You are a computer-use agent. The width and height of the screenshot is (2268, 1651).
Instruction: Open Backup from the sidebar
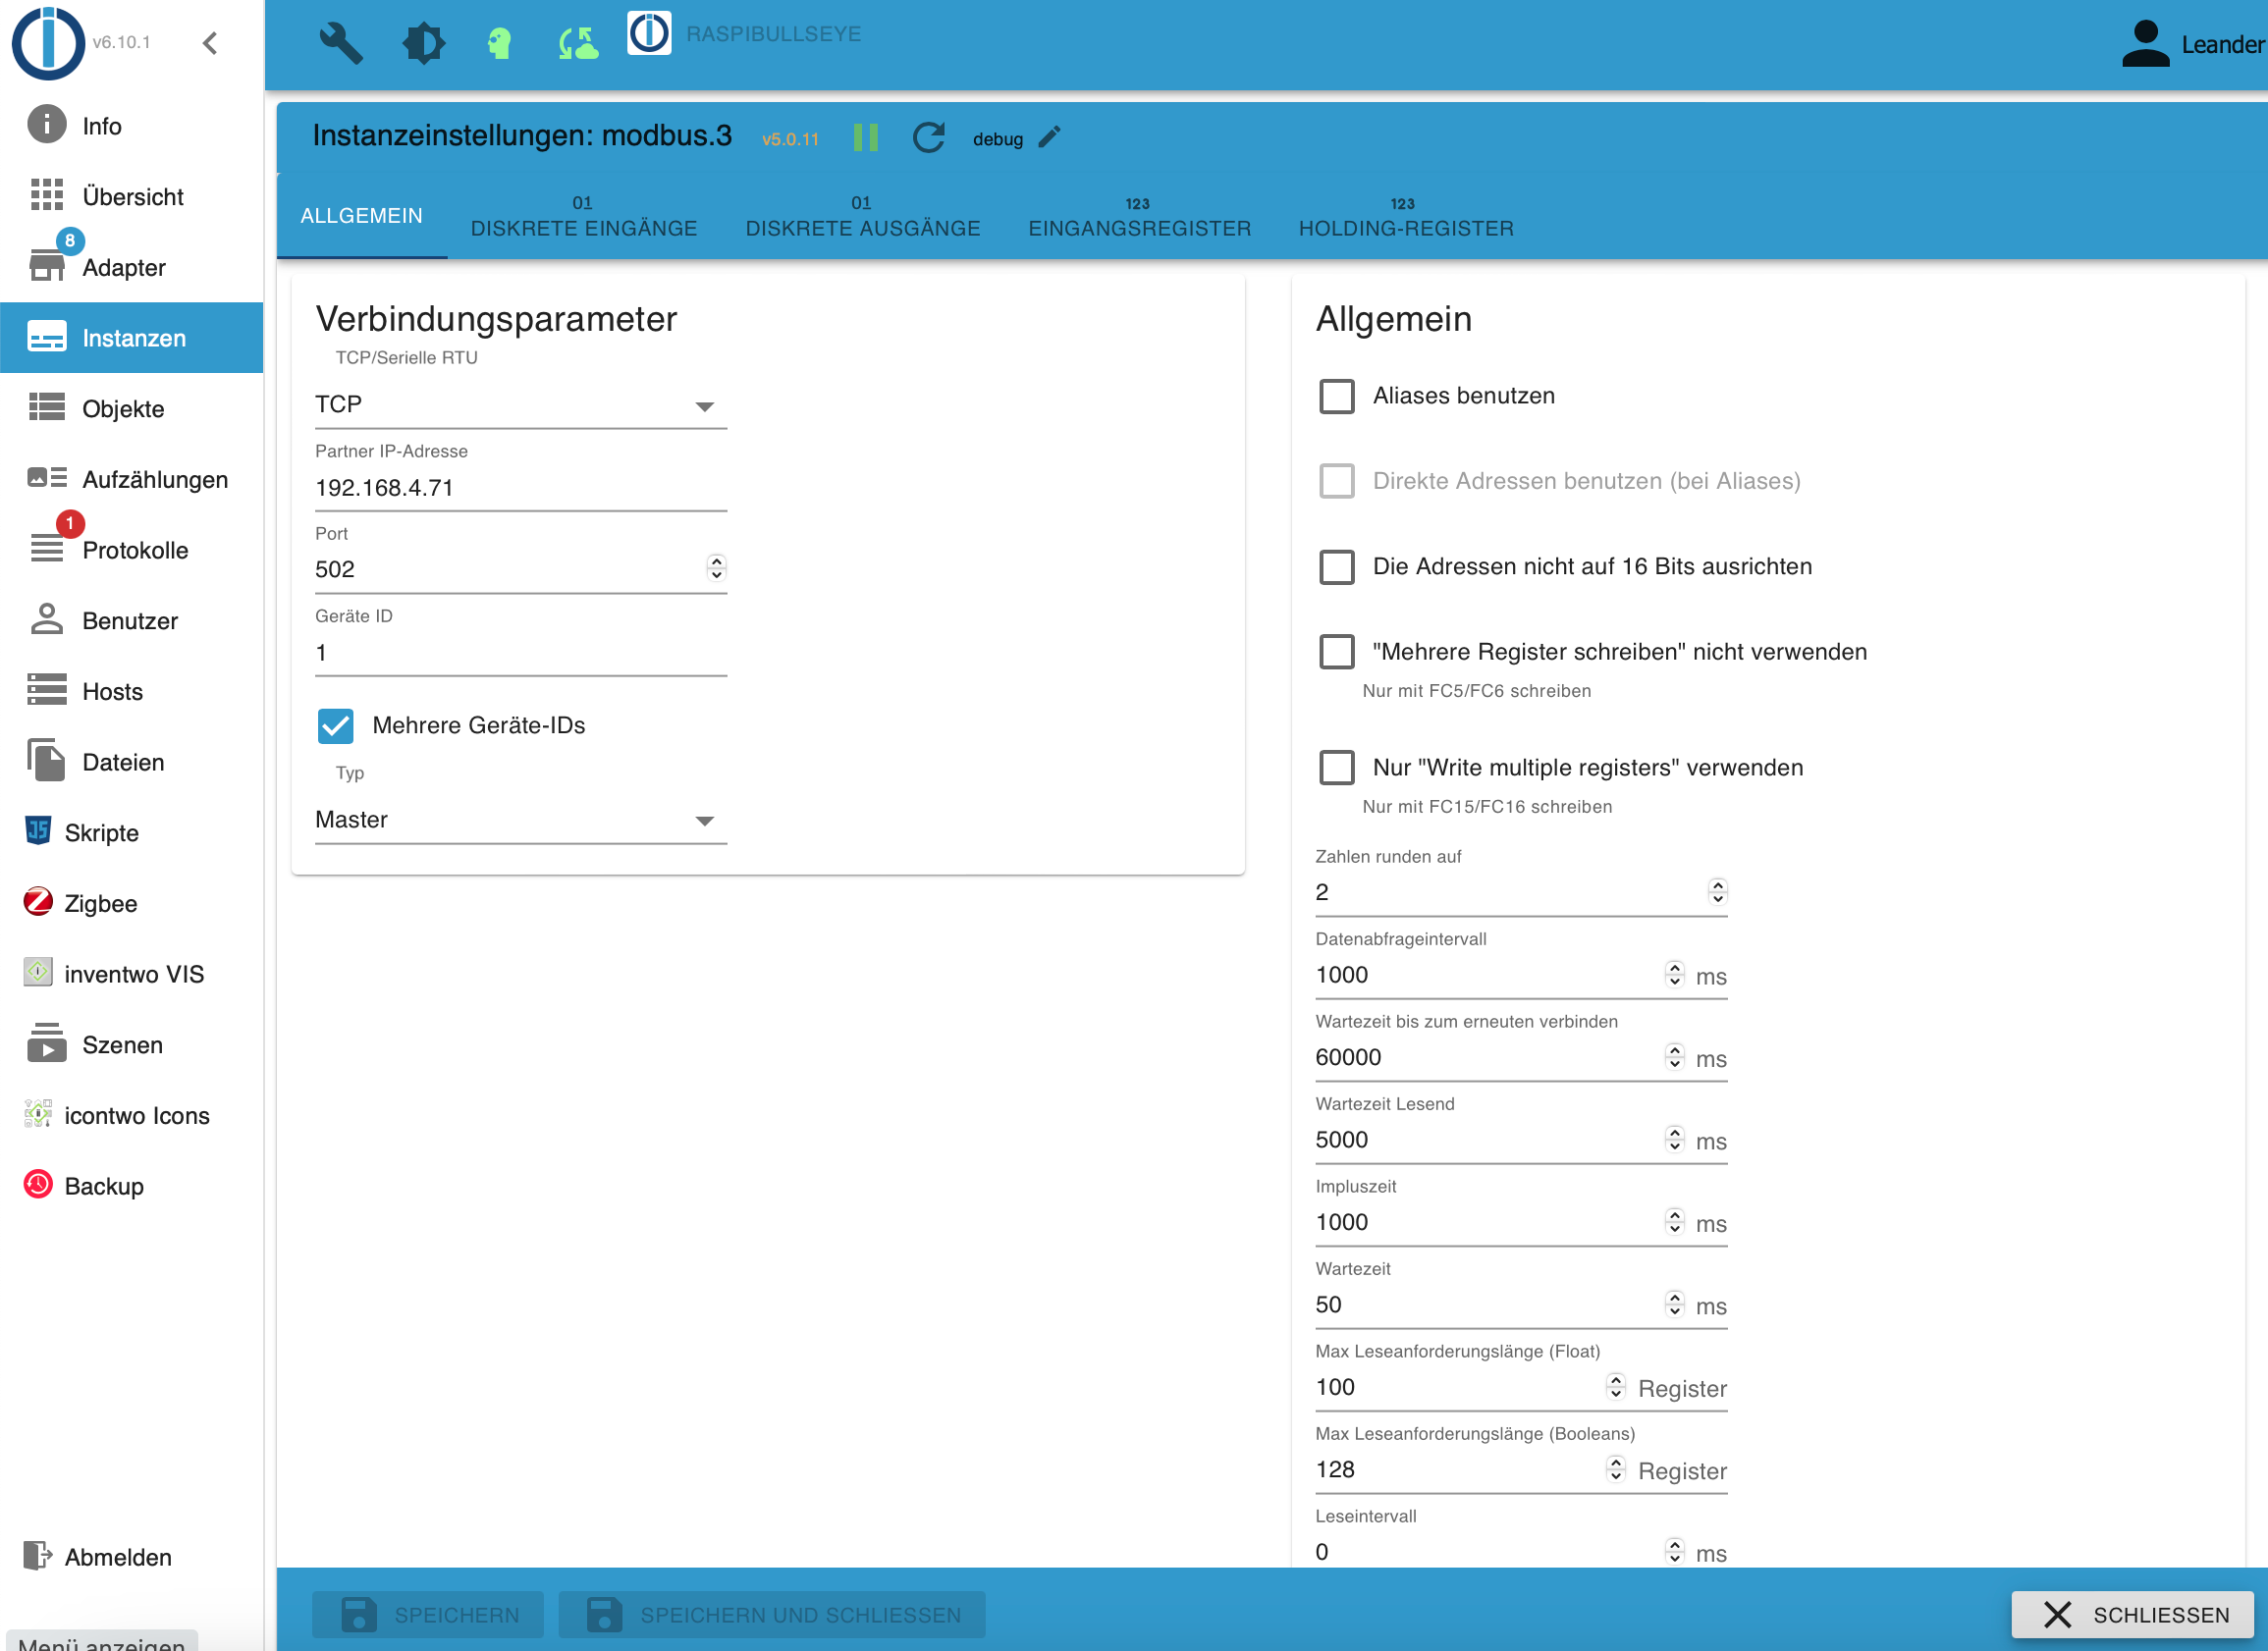(104, 1186)
